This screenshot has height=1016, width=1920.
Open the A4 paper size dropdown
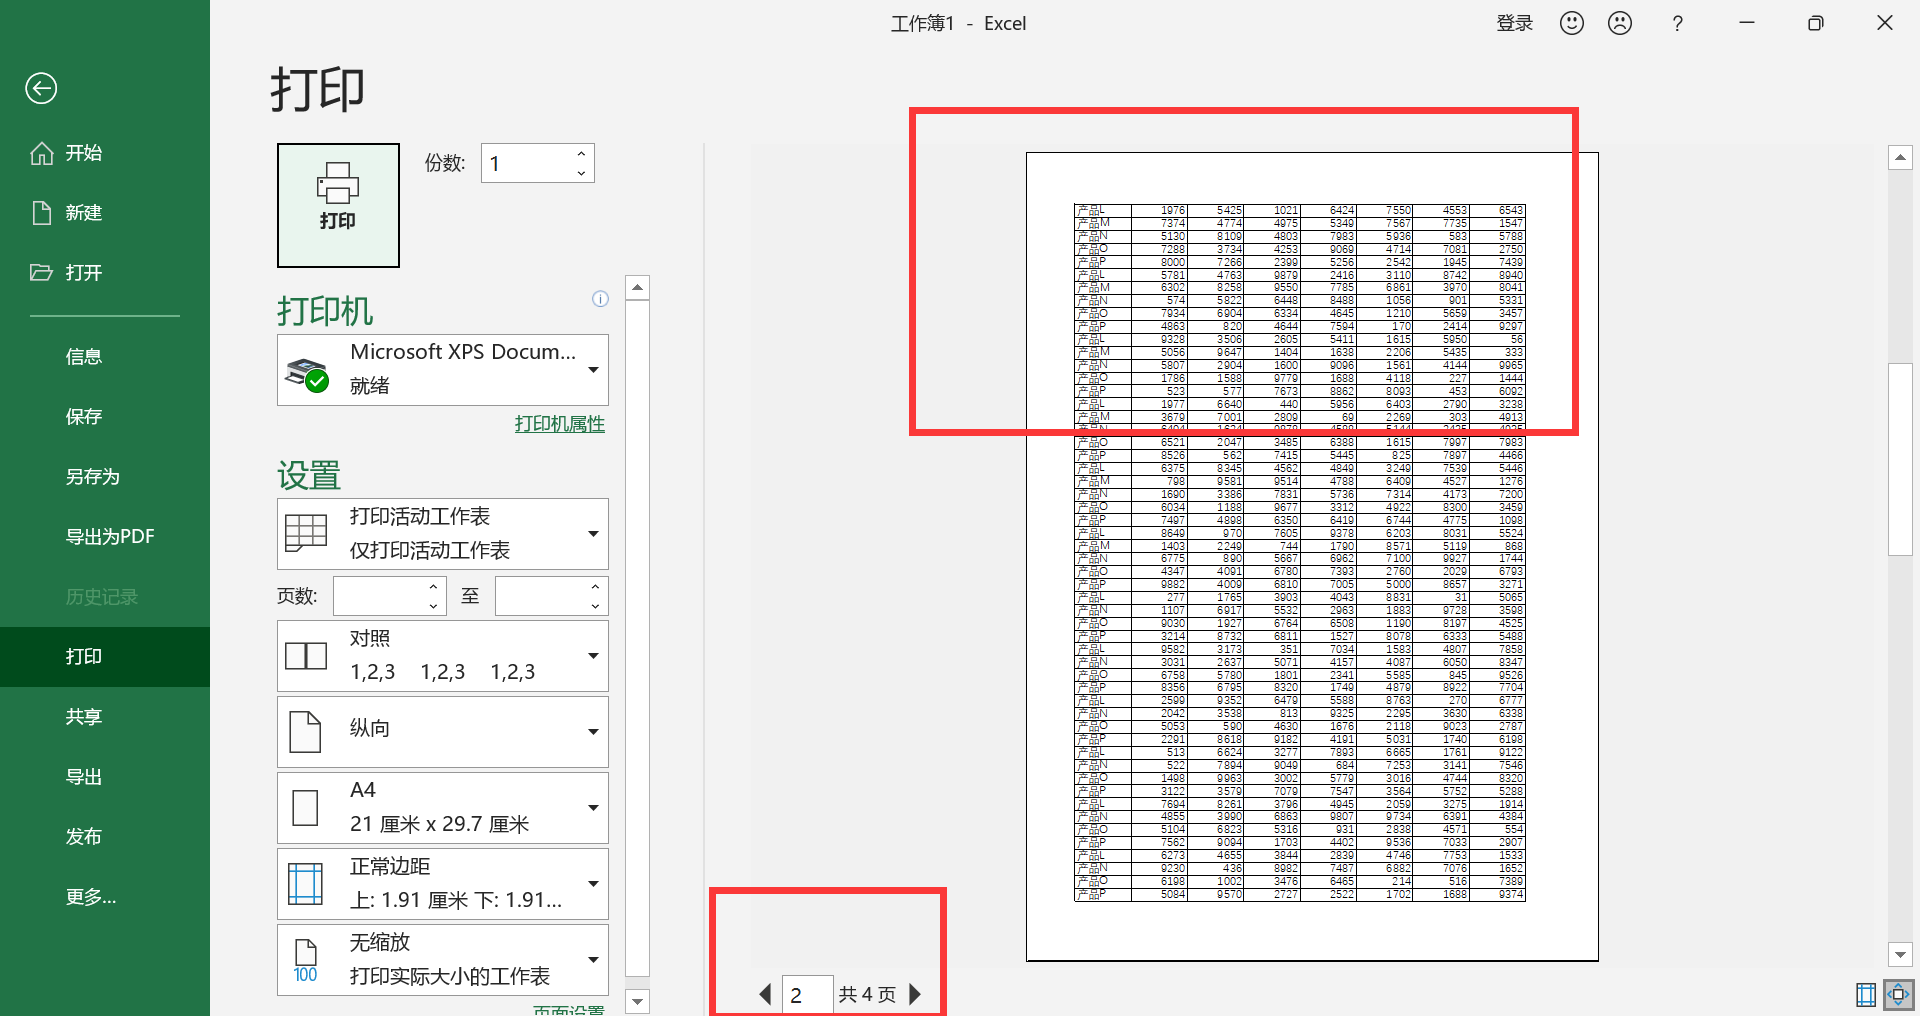443,808
